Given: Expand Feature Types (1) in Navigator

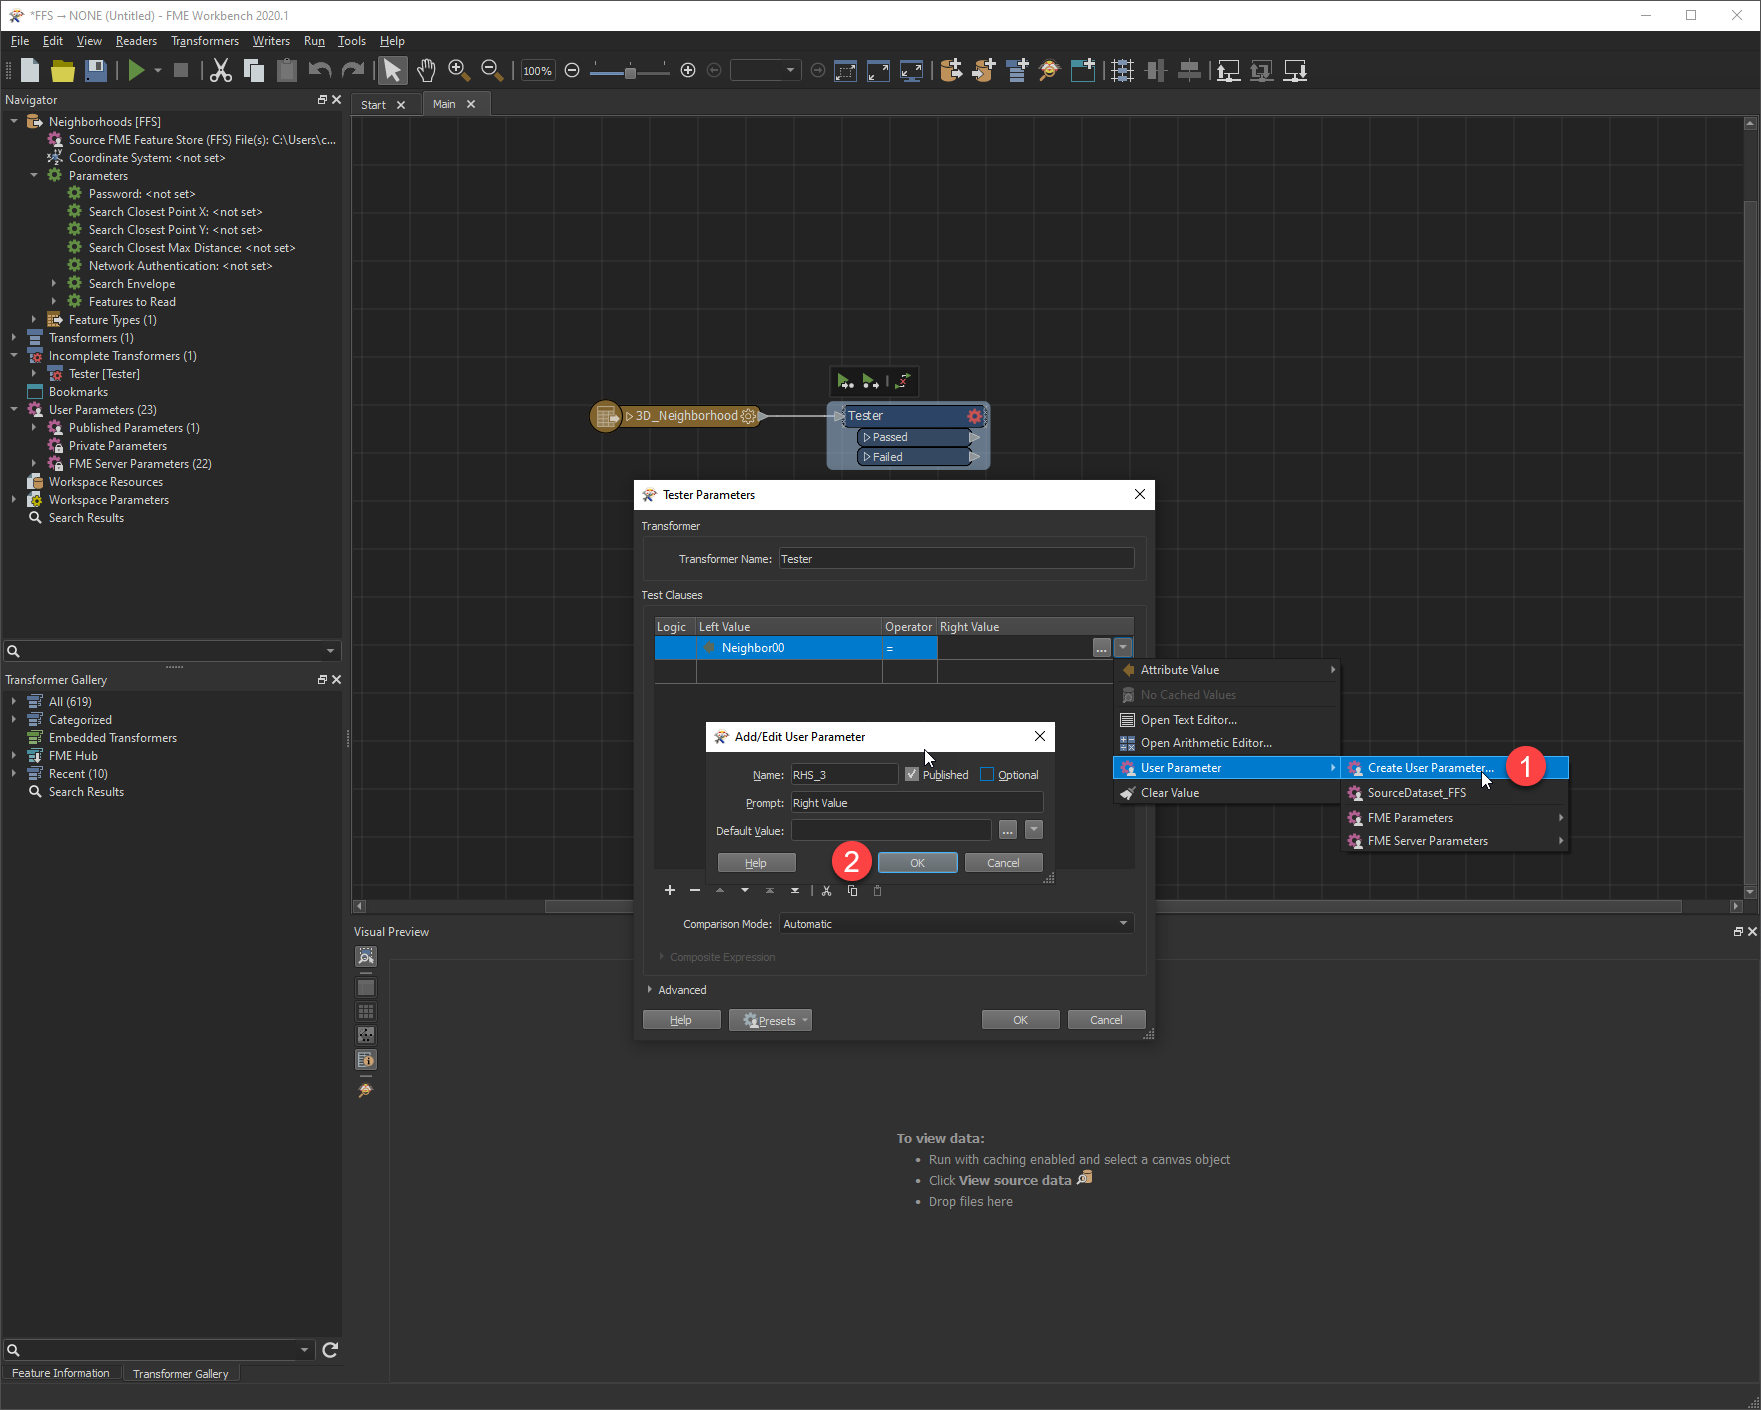Looking at the screenshot, I should click(x=34, y=320).
